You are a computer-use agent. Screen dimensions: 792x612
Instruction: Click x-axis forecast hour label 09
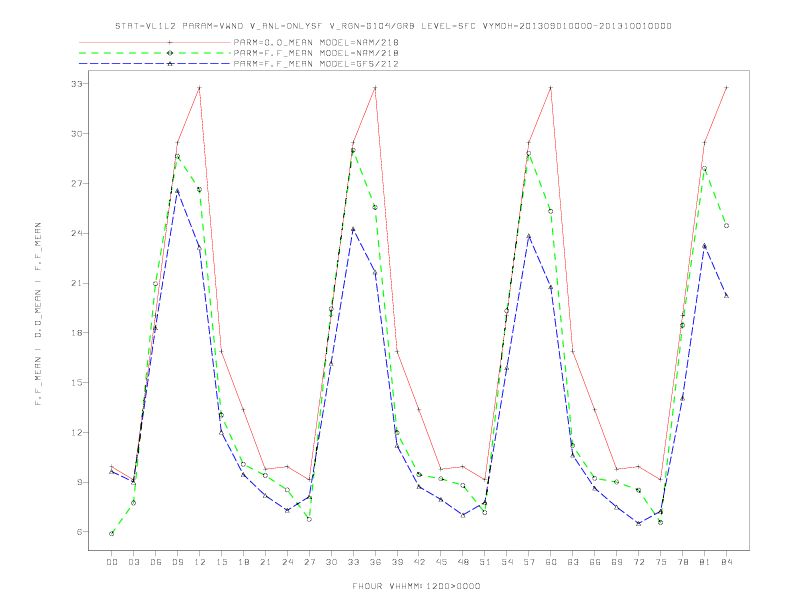tap(177, 562)
